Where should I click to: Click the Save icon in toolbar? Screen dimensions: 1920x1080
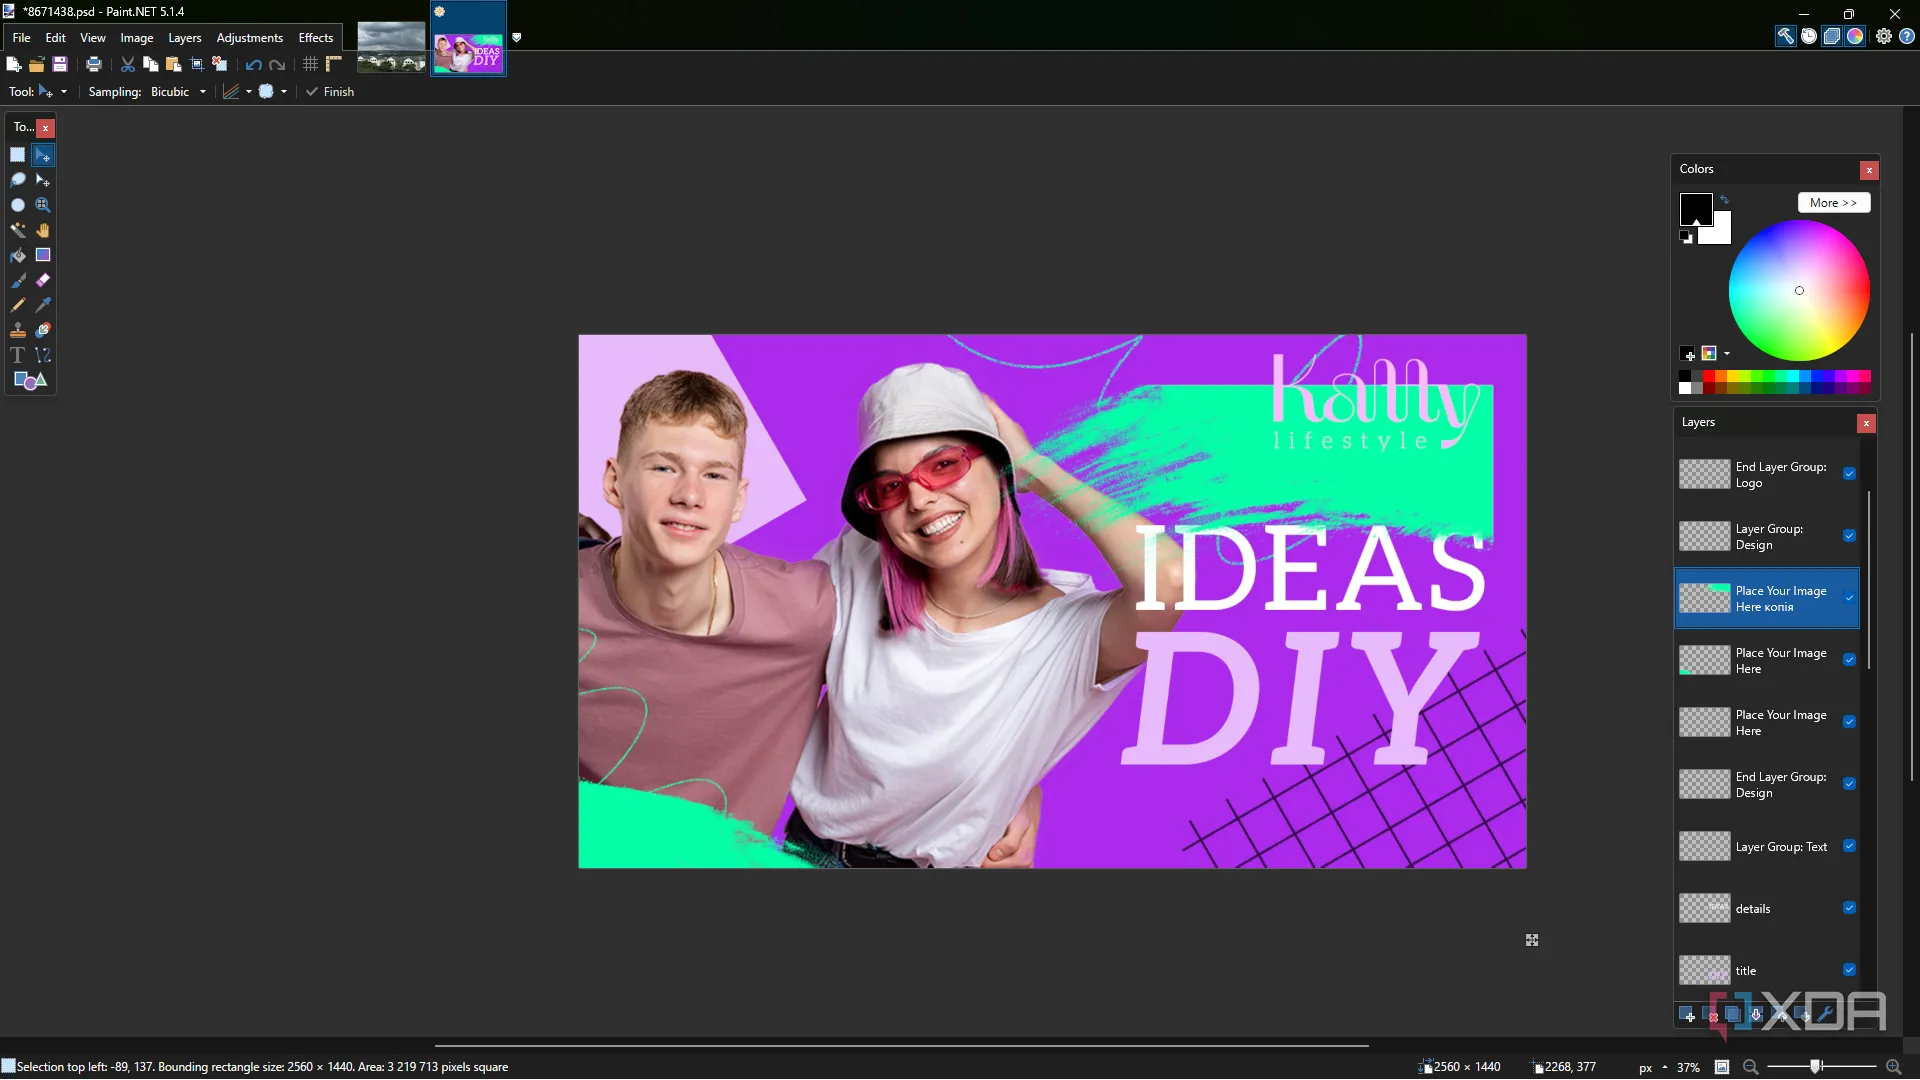click(60, 64)
